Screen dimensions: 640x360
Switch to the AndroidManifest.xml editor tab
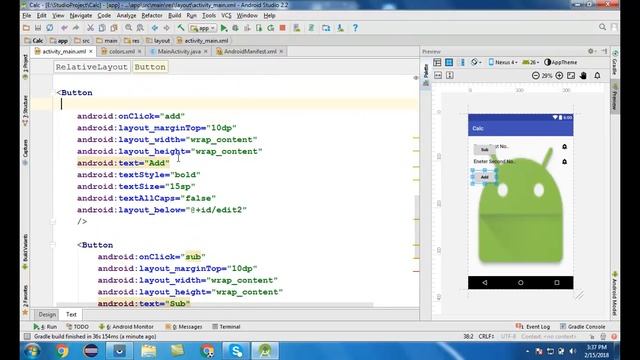(x=250, y=51)
